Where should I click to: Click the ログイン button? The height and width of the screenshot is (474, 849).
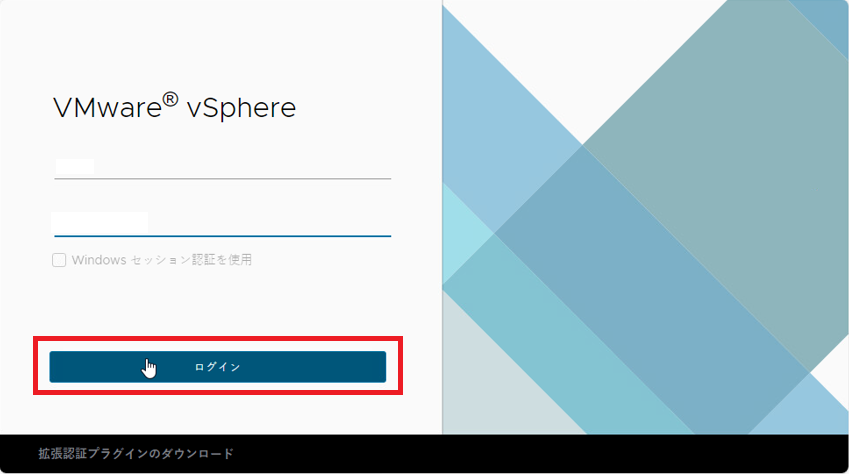click(218, 367)
